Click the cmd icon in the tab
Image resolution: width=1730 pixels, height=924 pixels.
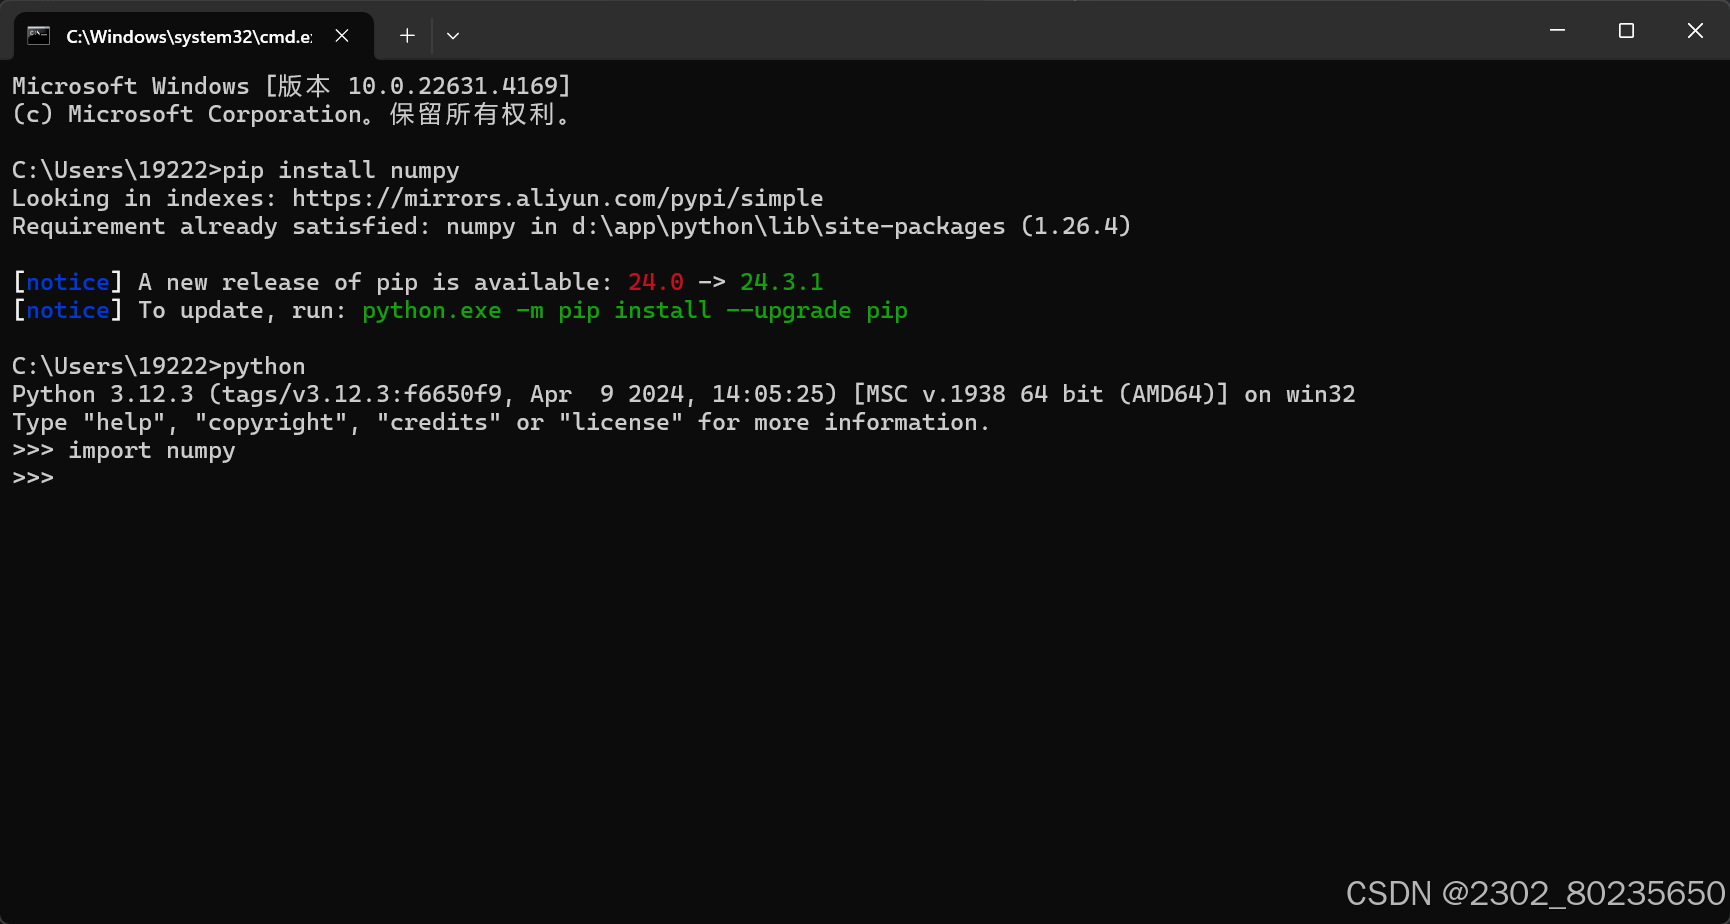point(38,36)
